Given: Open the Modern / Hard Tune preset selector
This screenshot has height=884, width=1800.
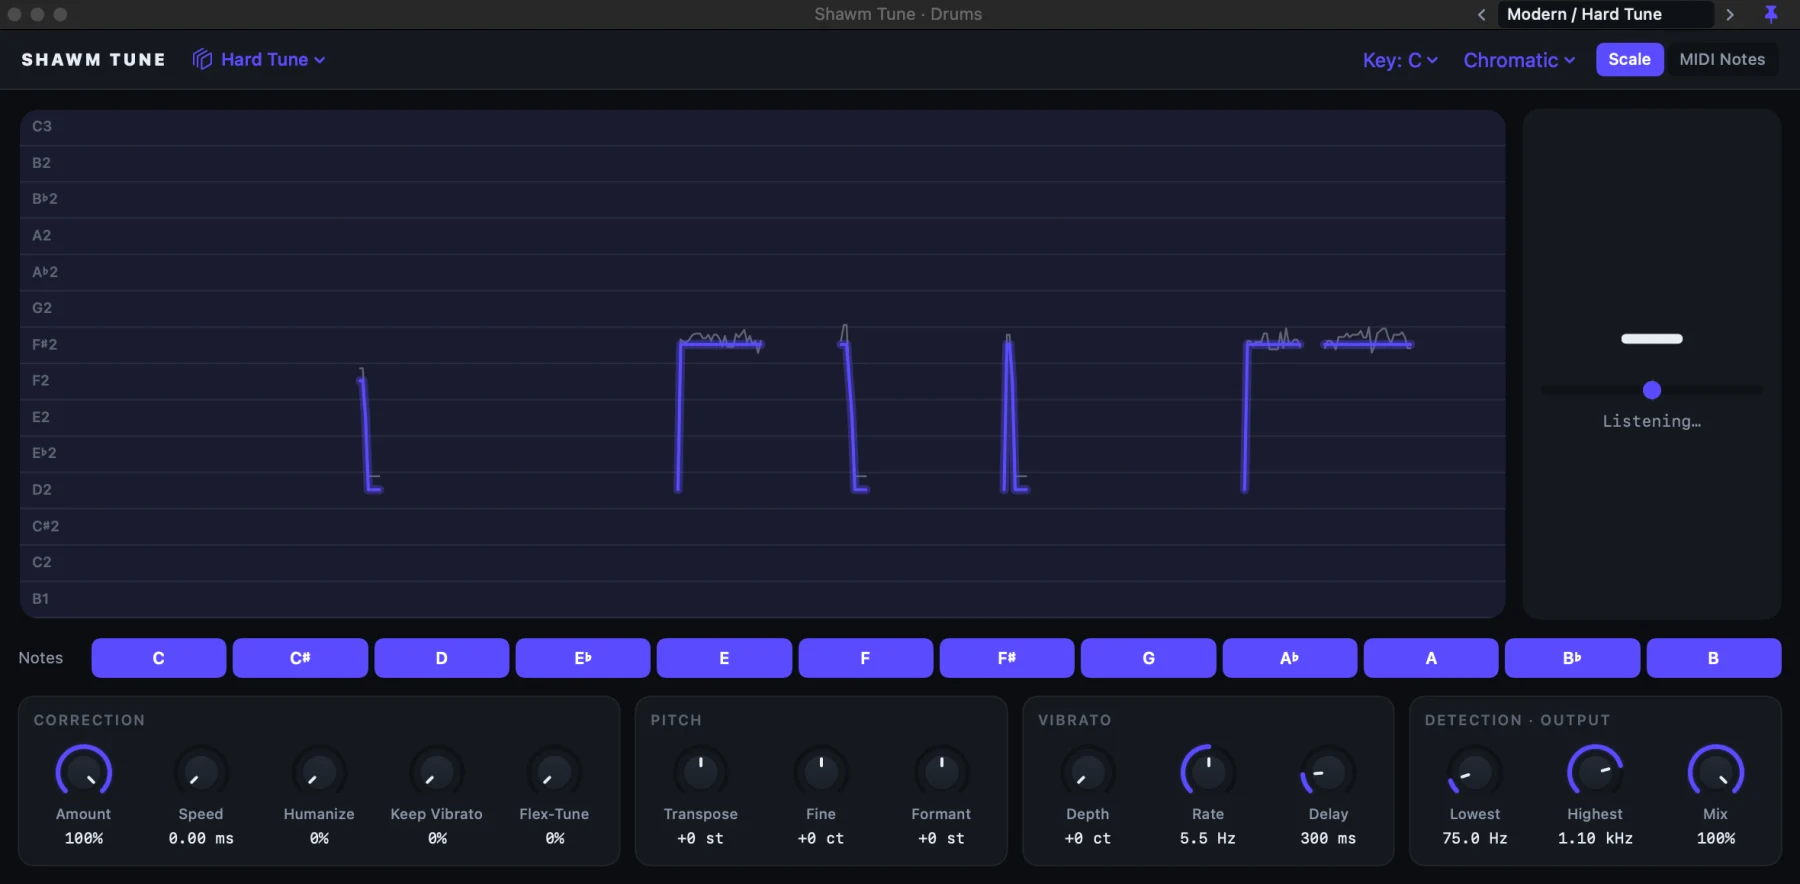Looking at the screenshot, I should 1605,14.
